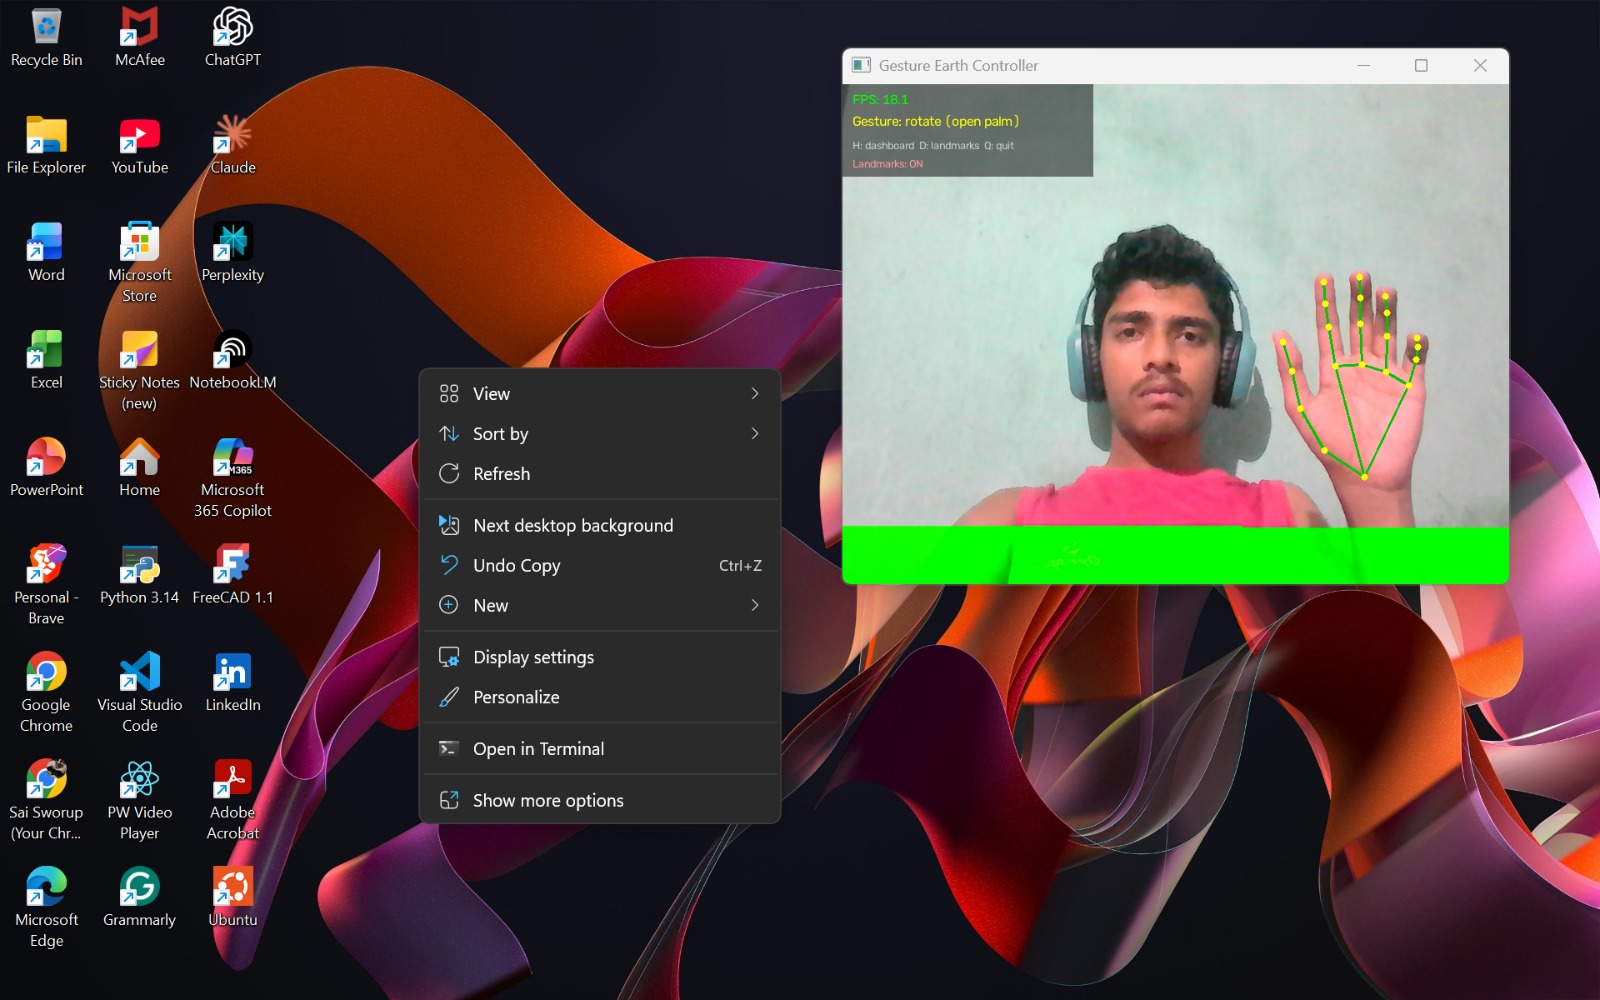
Task: Select the Python 3.14 desktop icon
Action: coord(140,576)
